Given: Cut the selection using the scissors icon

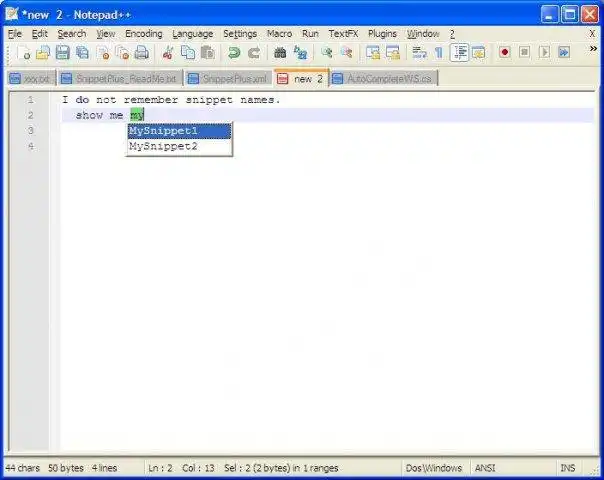Looking at the screenshot, I should [168, 52].
